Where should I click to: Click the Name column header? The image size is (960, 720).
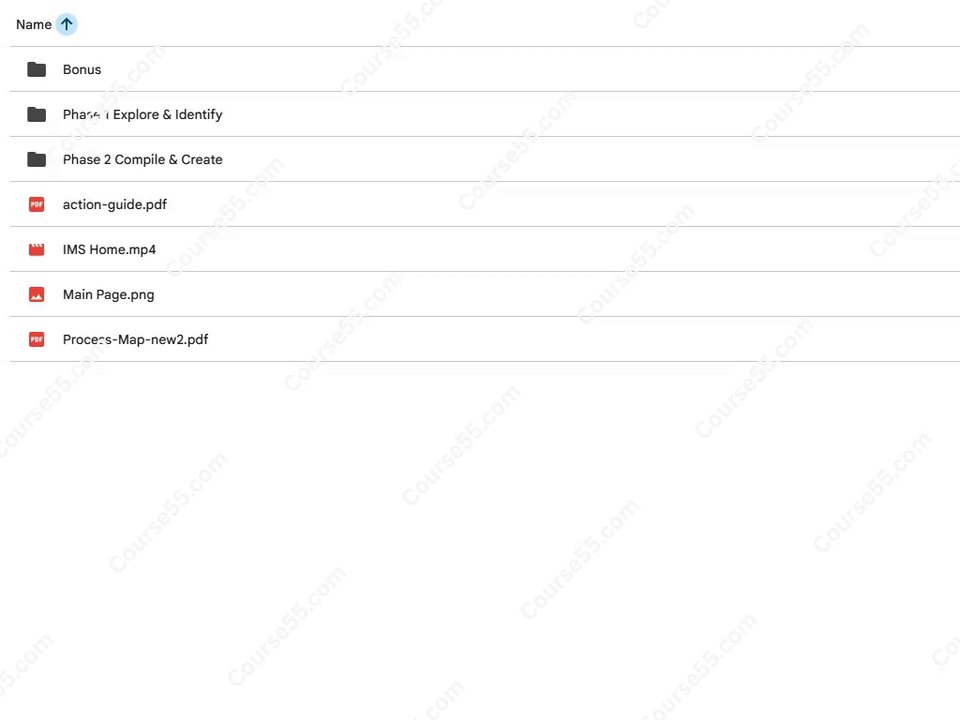coord(34,24)
